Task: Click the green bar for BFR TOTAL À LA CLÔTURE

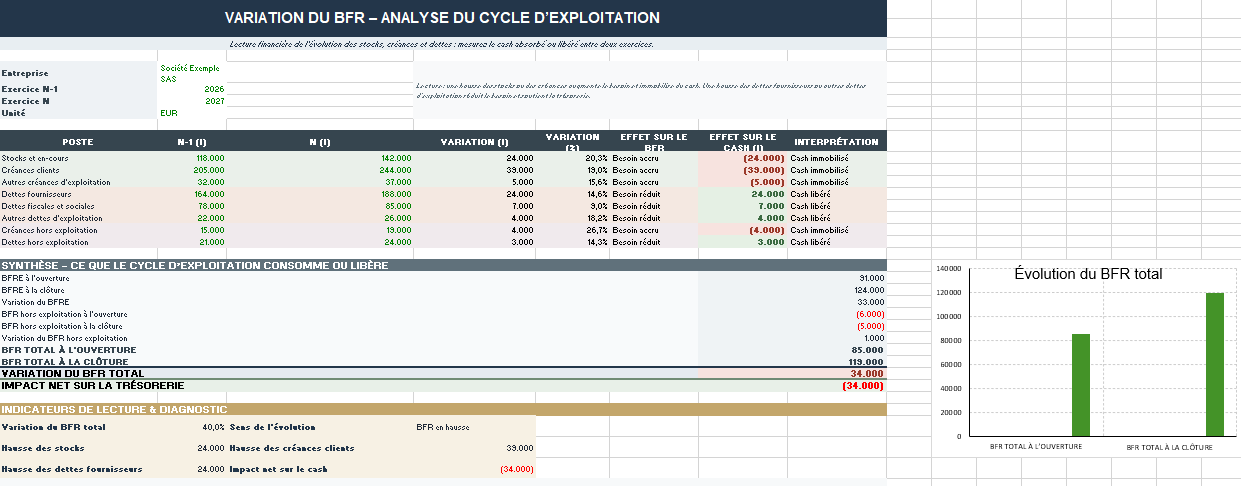Action: pyautogui.click(x=1215, y=364)
